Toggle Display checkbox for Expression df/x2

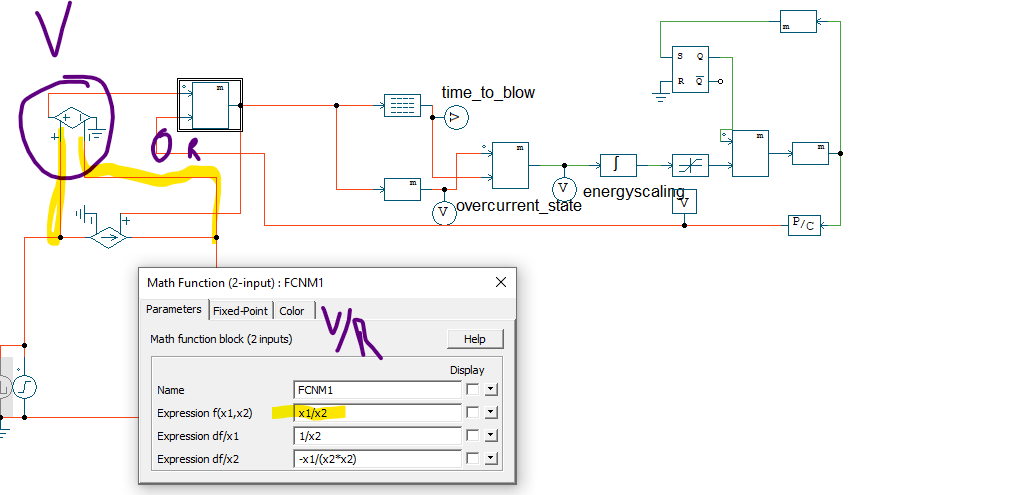tap(473, 459)
